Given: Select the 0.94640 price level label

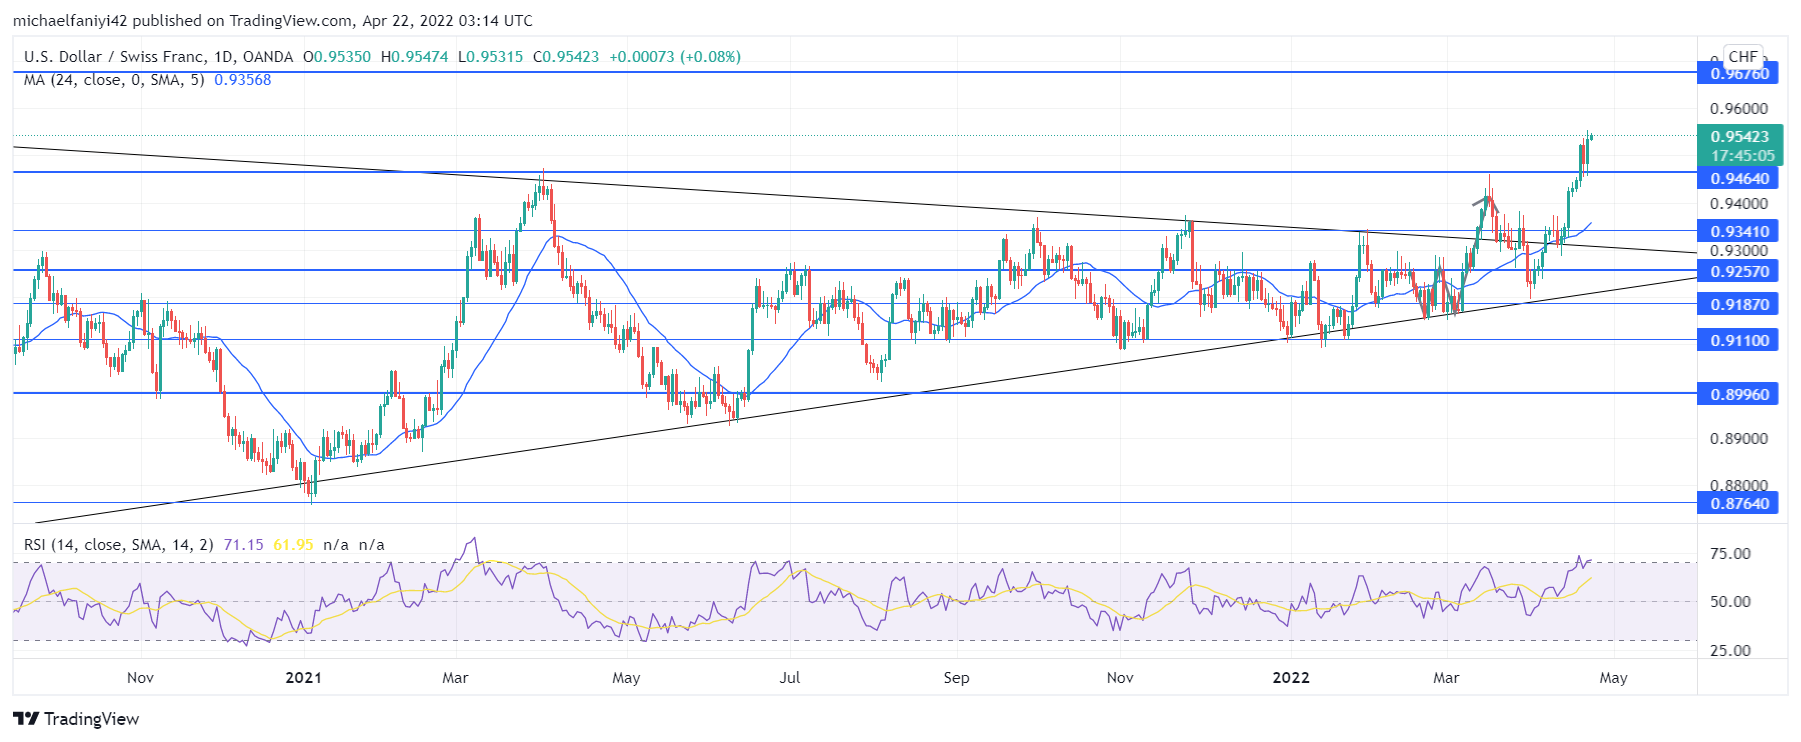Looking at the screenshot, I should tap(1739, 179).
